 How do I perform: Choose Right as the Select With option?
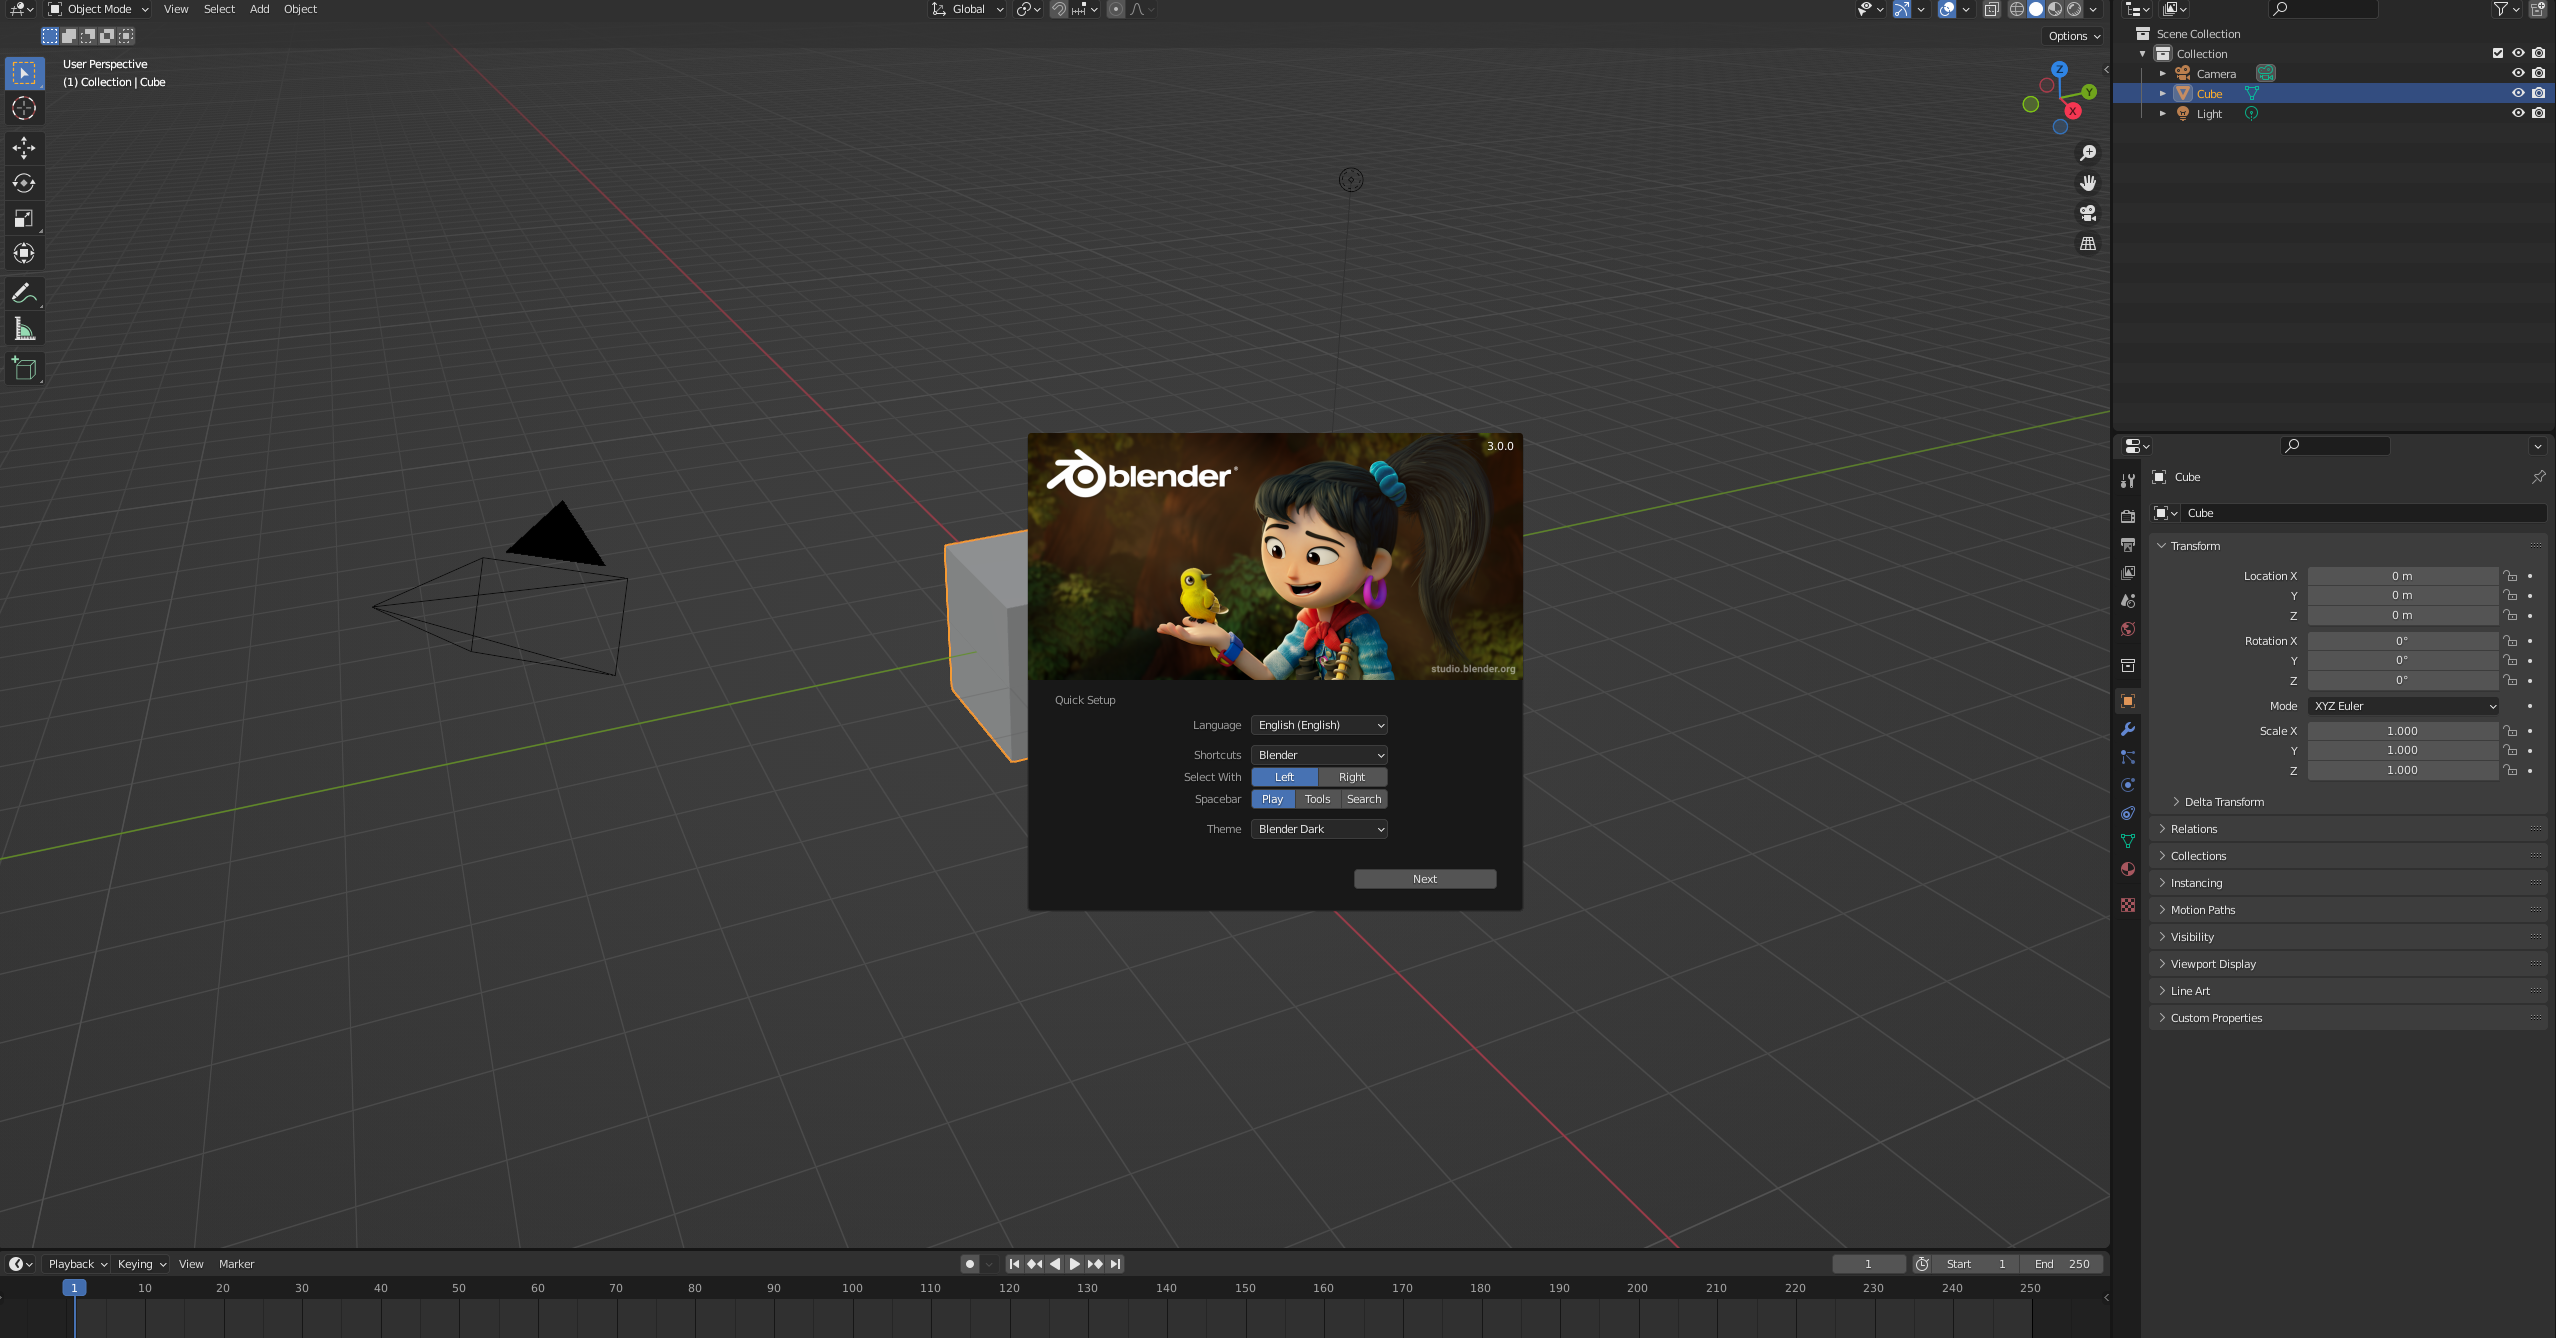pyautogui.click(x=1352, y=777)
